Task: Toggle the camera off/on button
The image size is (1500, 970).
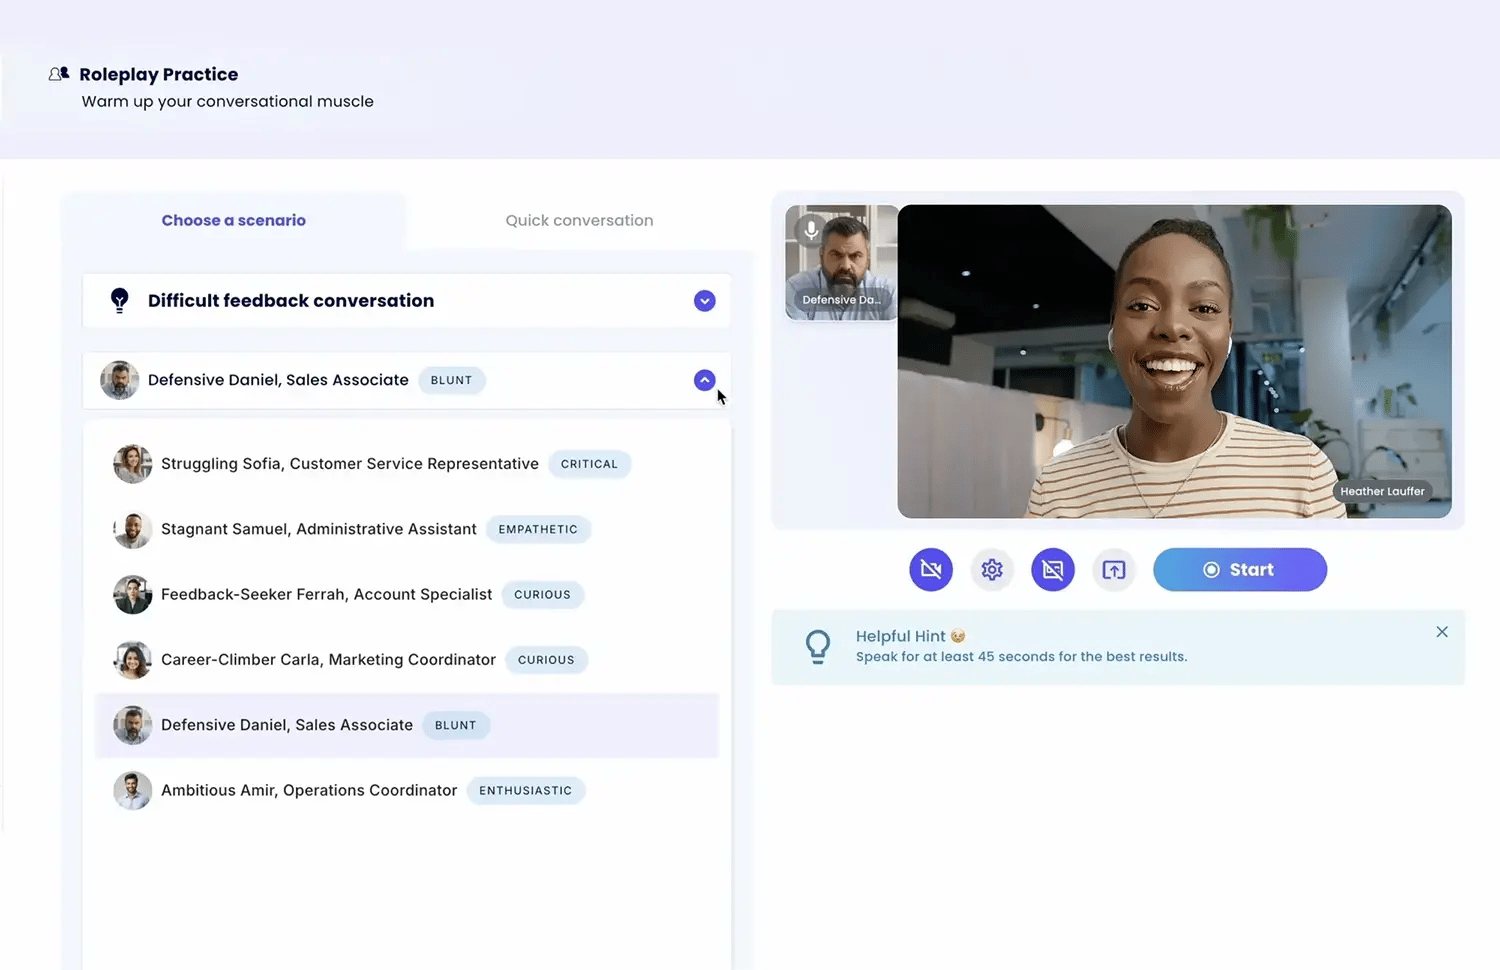Action: [x=931, y=570]
